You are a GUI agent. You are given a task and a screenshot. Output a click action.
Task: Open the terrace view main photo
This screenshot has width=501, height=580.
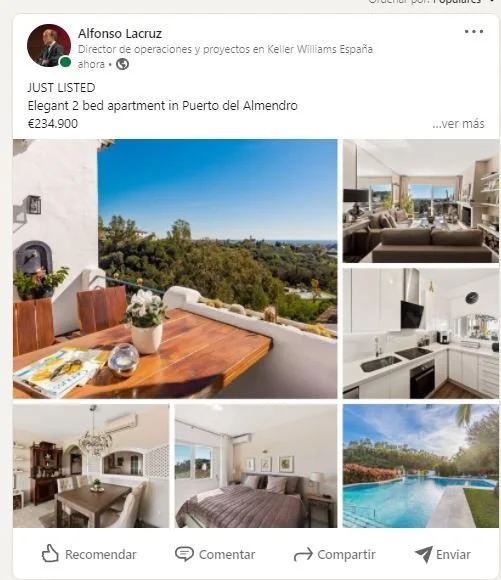pos(175,269)
